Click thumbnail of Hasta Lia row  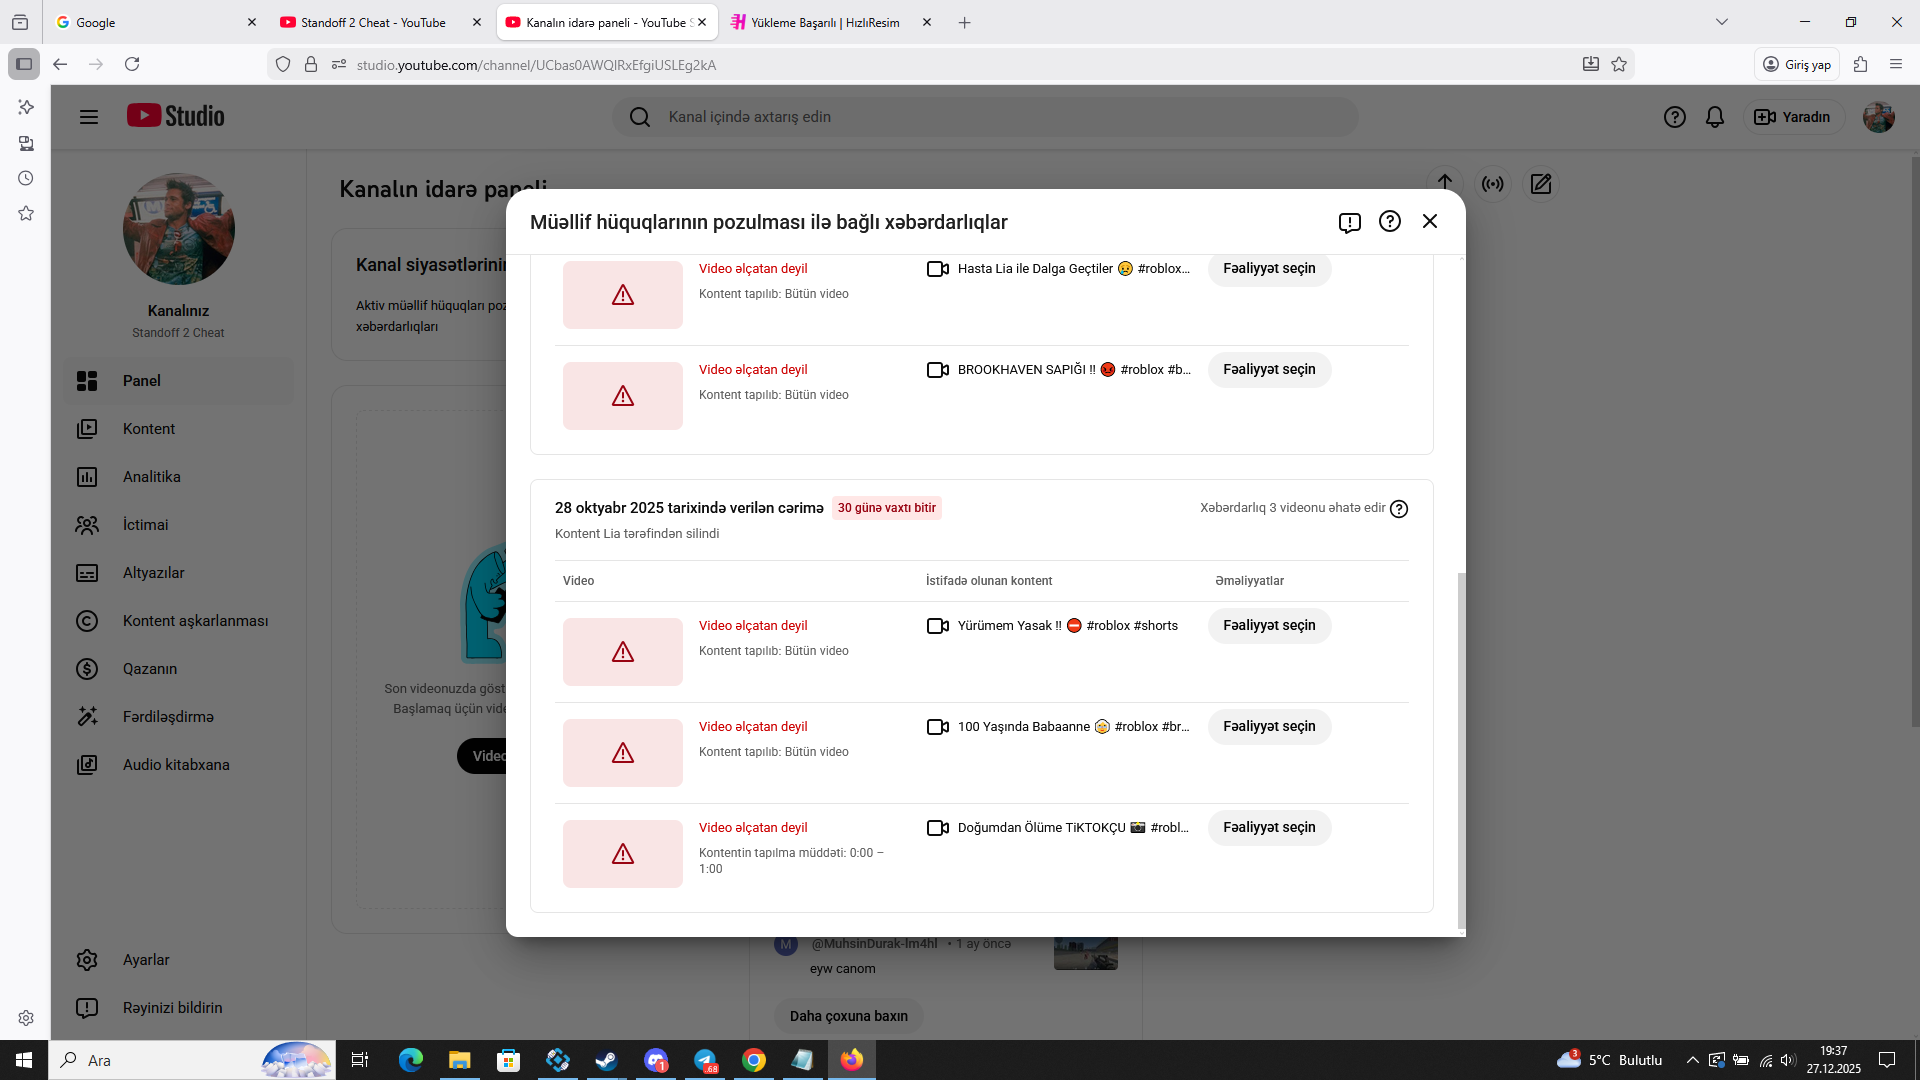(x=623, y=295)
